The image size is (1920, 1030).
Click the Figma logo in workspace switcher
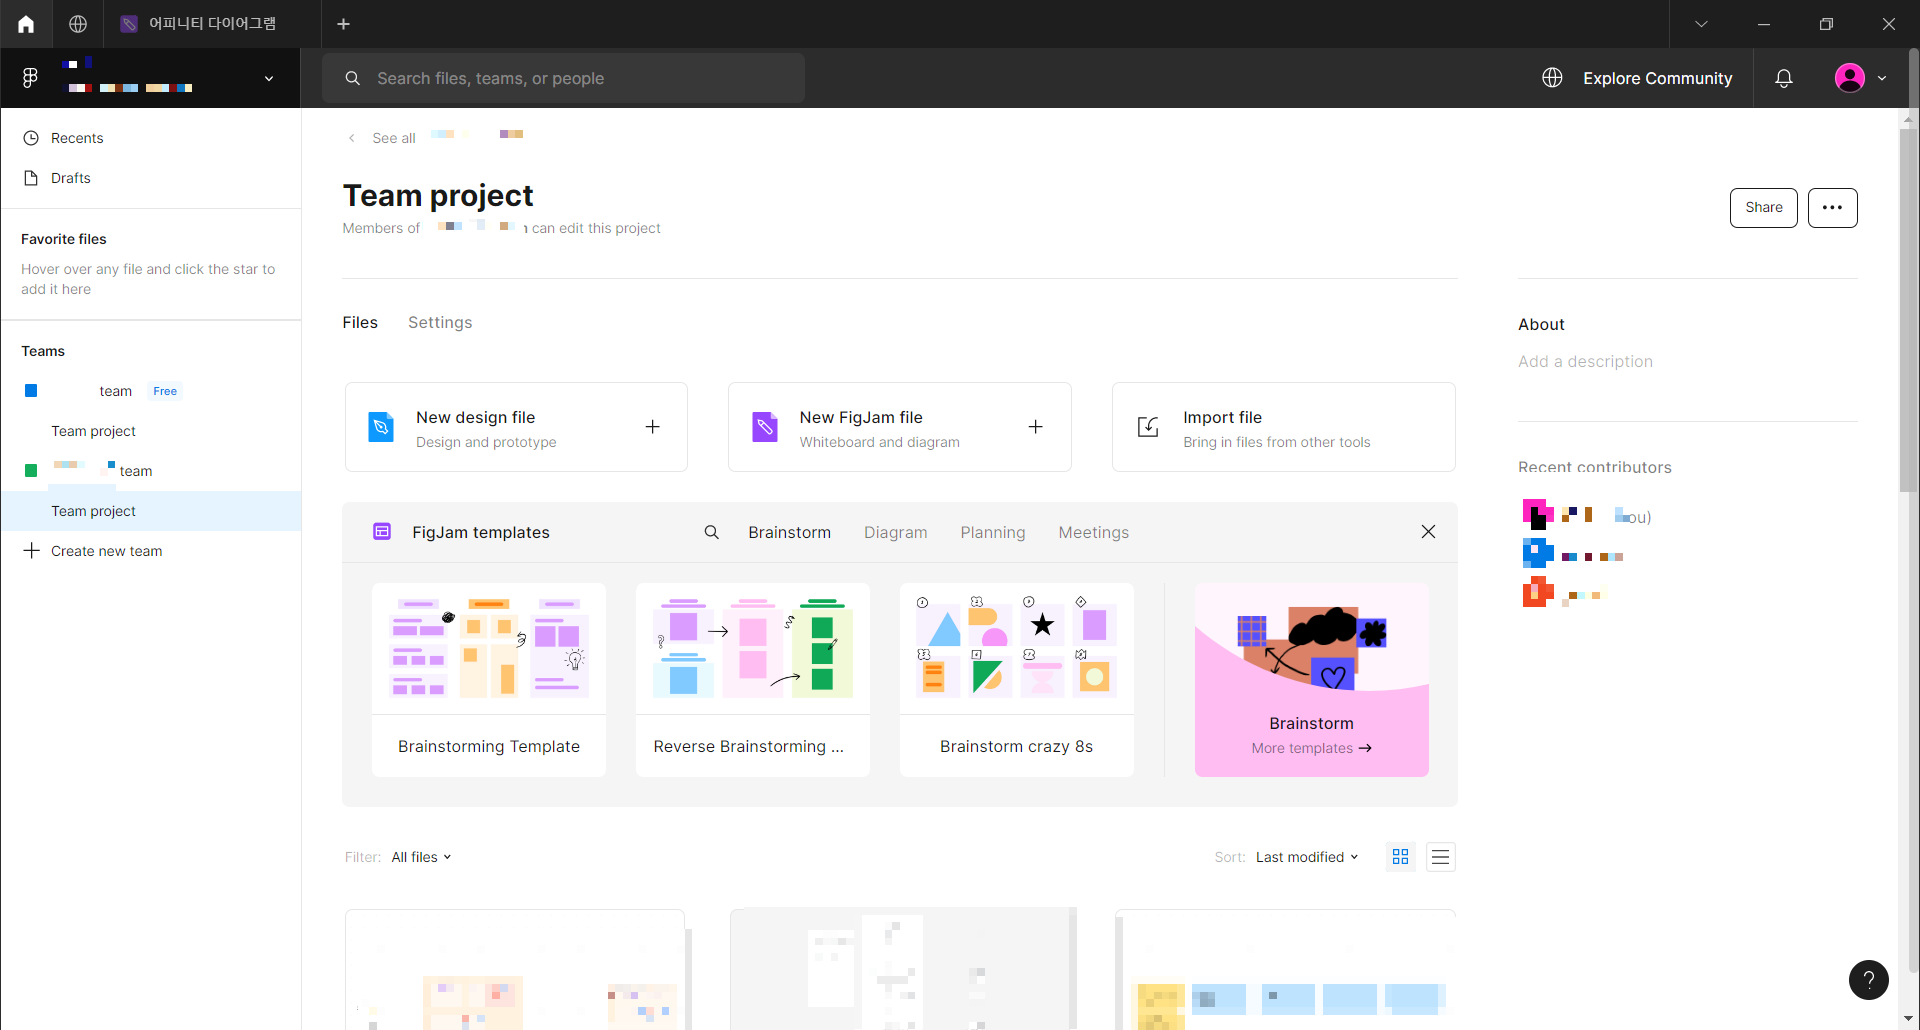point(30,78)
